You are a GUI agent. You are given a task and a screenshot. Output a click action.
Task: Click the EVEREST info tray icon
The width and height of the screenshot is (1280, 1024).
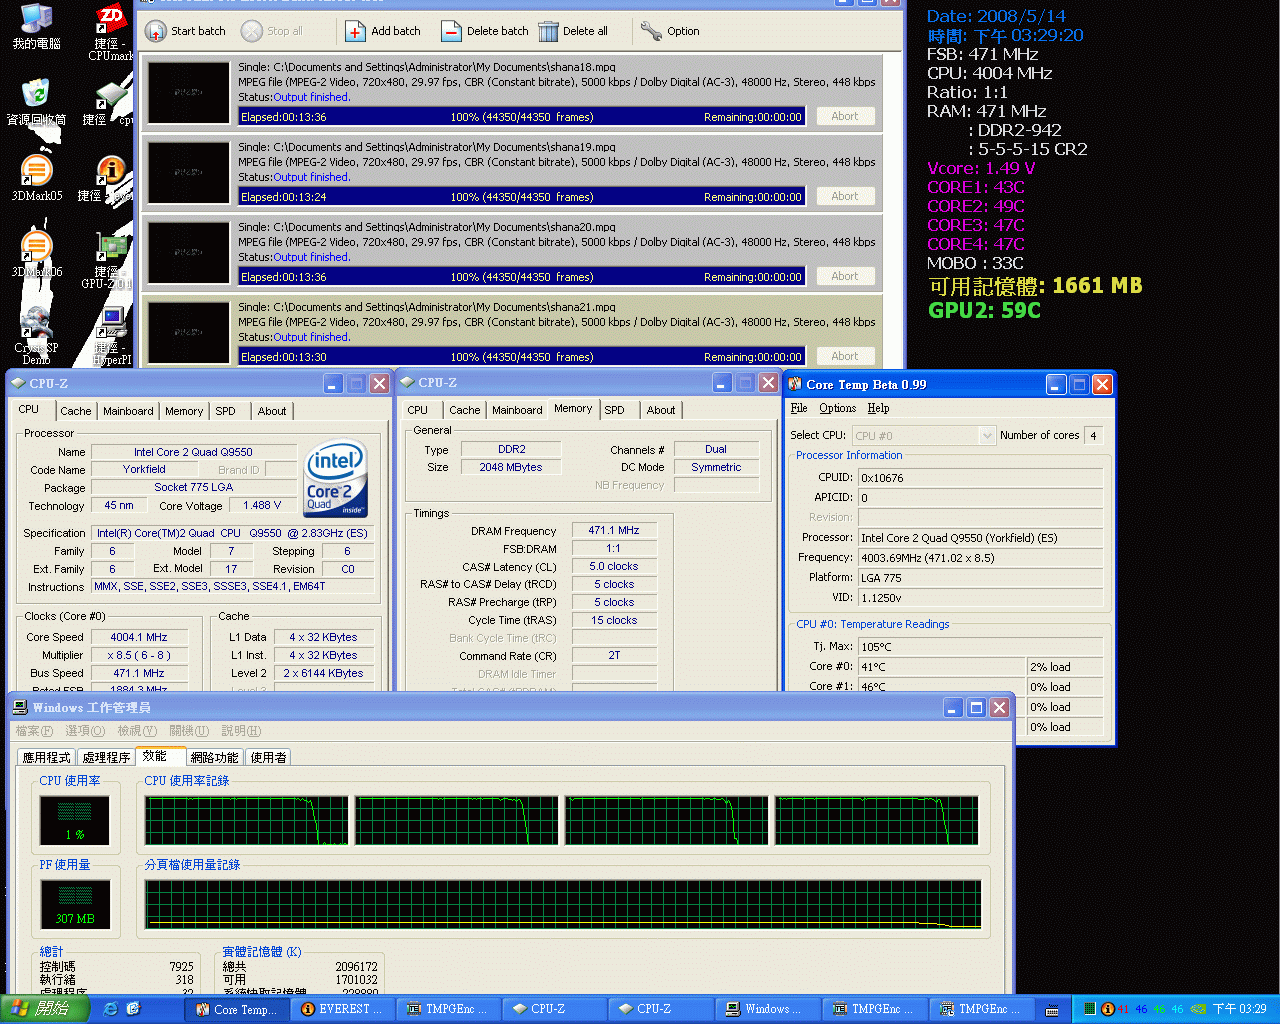coord(1107,1009)
